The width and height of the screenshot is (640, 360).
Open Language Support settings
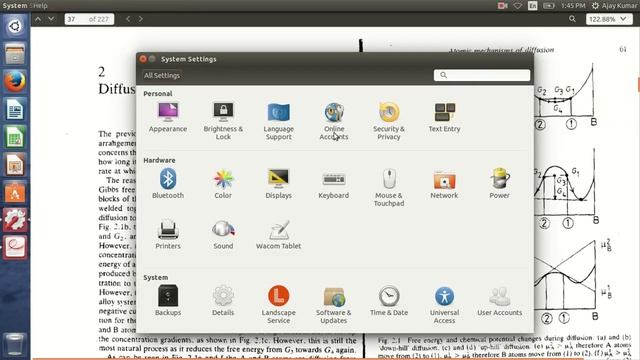(278, 121)
